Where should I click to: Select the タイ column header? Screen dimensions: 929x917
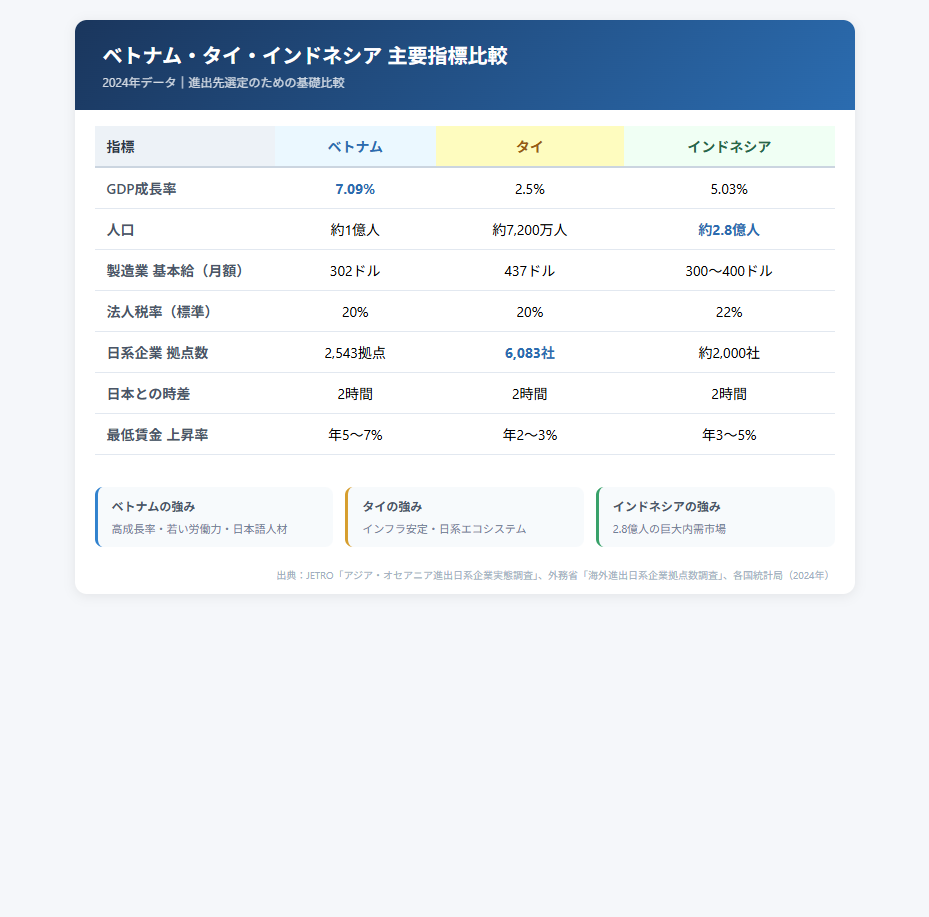click(529, 147)
